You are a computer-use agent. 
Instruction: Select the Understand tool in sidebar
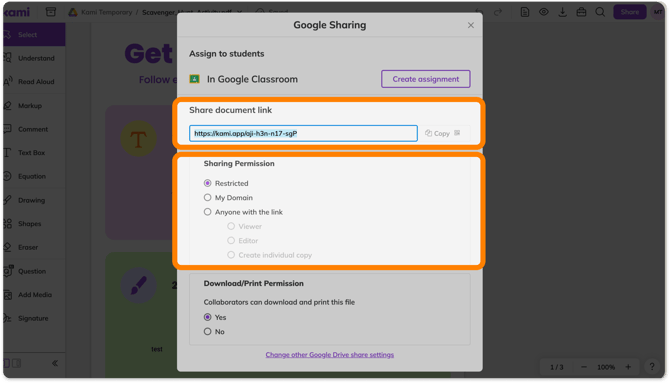tap(33, 58)
